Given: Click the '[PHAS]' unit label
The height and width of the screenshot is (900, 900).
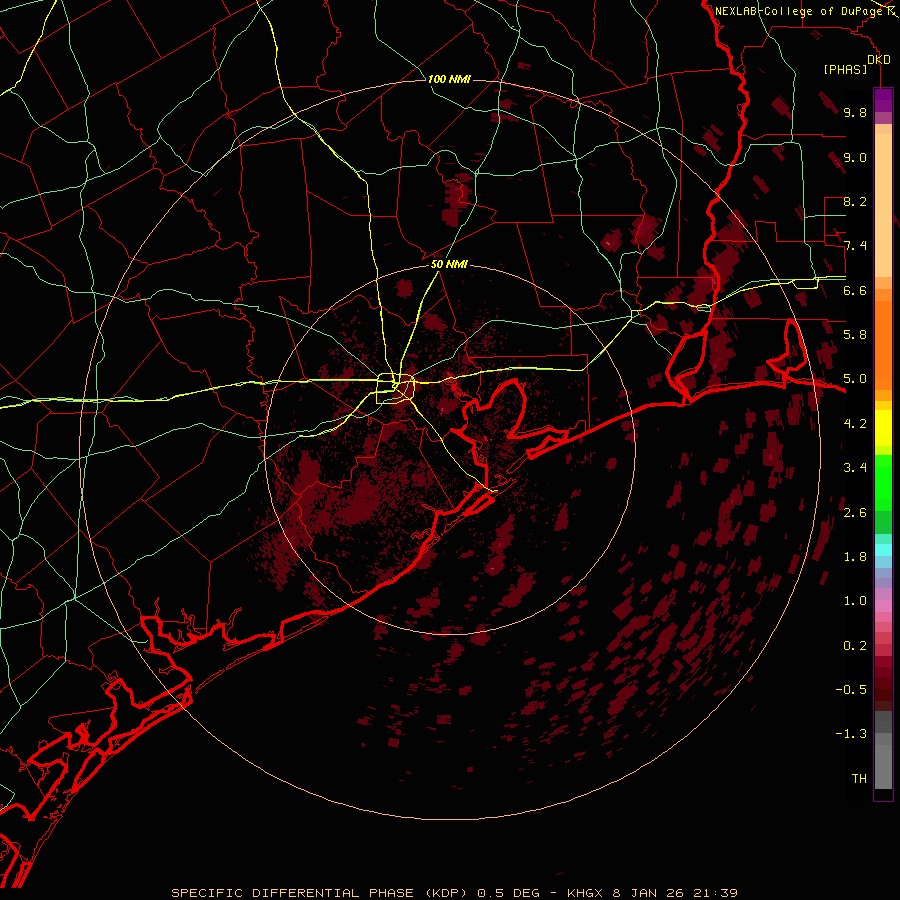Looking at the screenshot, I should pos(845,70).
